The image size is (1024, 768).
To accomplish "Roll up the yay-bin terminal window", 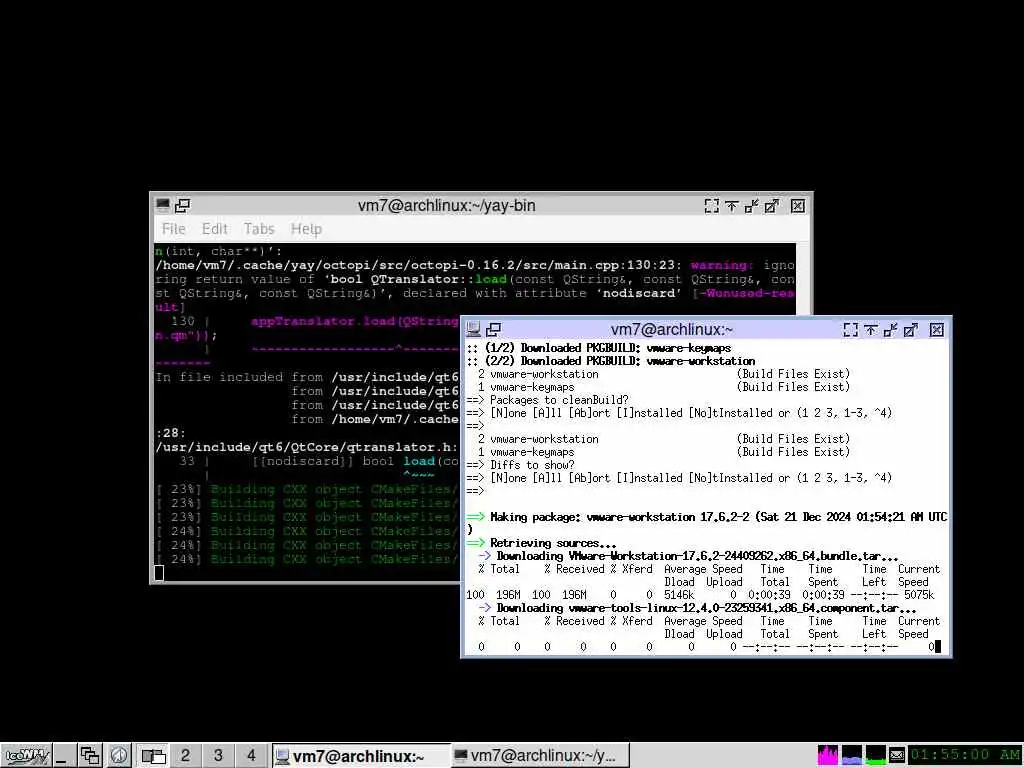I will click(731, 206).
